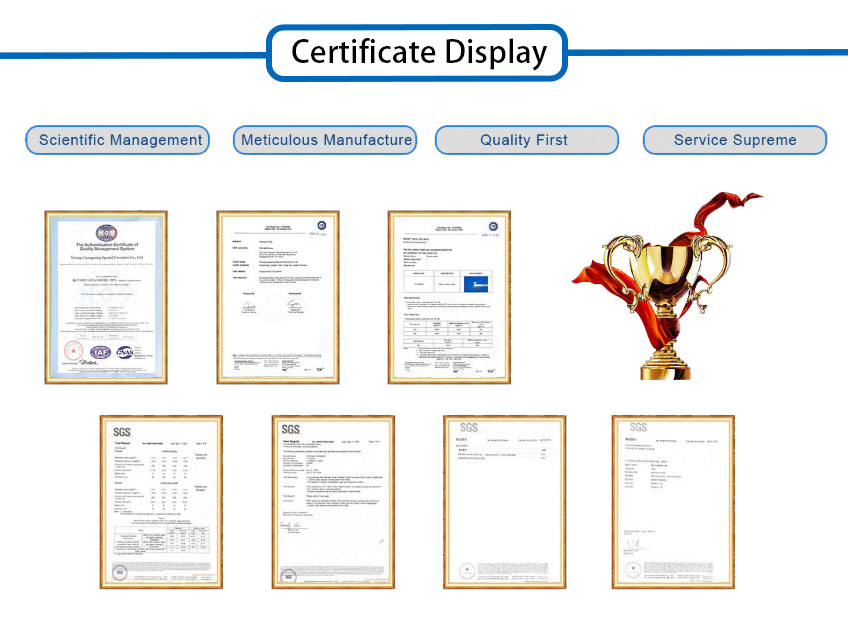The height and width of the screenshot is (624, 848).
Task: Open the blue Quality Management System certificate
Action: tap(106, 297)
